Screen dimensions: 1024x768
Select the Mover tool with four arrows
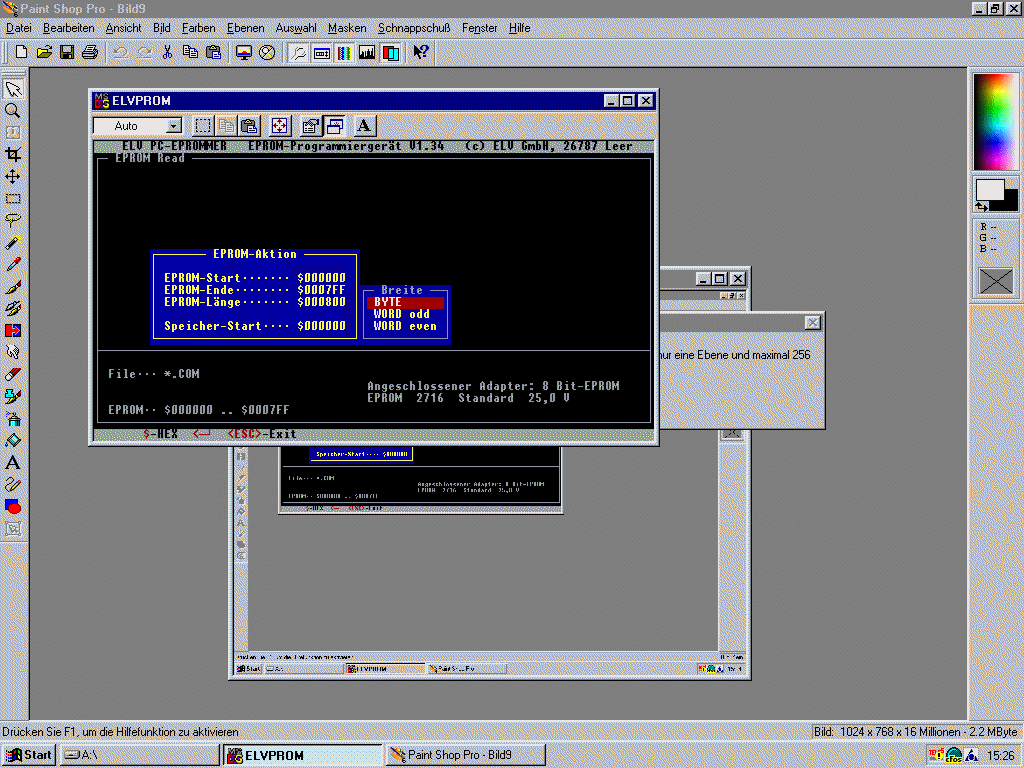13,176
